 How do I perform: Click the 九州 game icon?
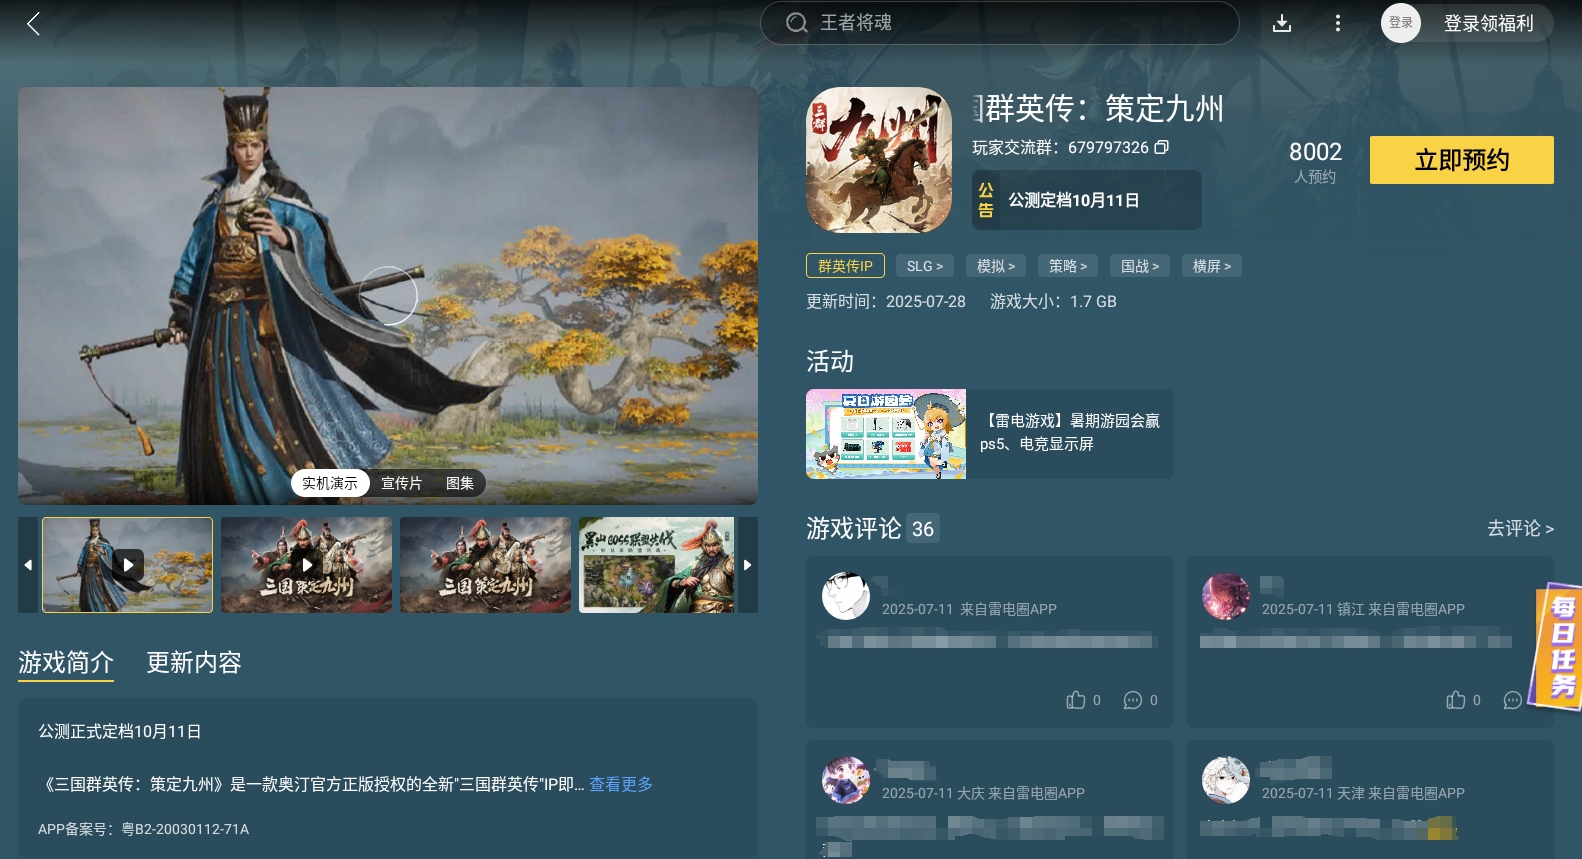point(879,160)
